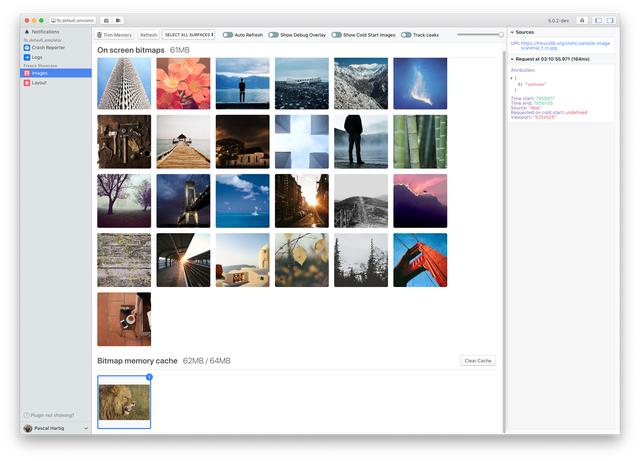640x461 pixels.
Task: Select the vintage tools thumbnail
Action: point(124,142)
